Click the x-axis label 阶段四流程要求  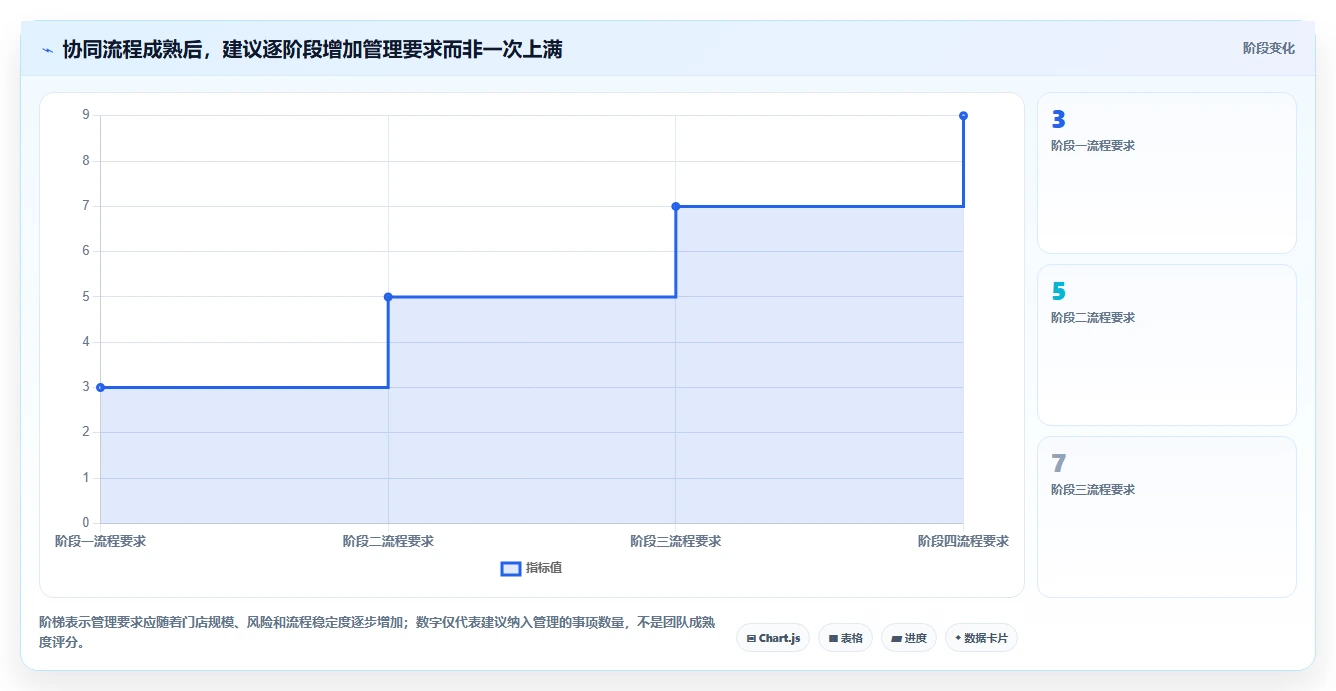pyautogui.click(x=963, y=541)
